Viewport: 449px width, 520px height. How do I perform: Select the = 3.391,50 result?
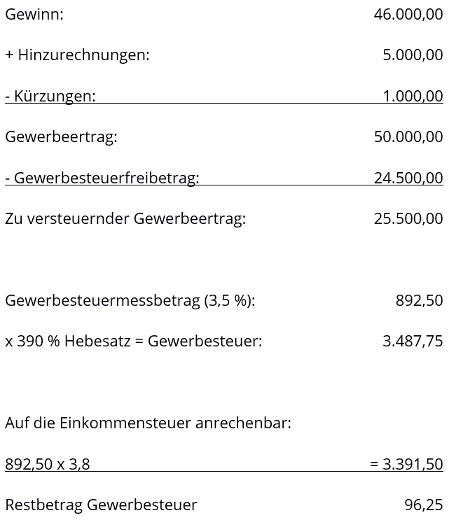coord(407,464)
